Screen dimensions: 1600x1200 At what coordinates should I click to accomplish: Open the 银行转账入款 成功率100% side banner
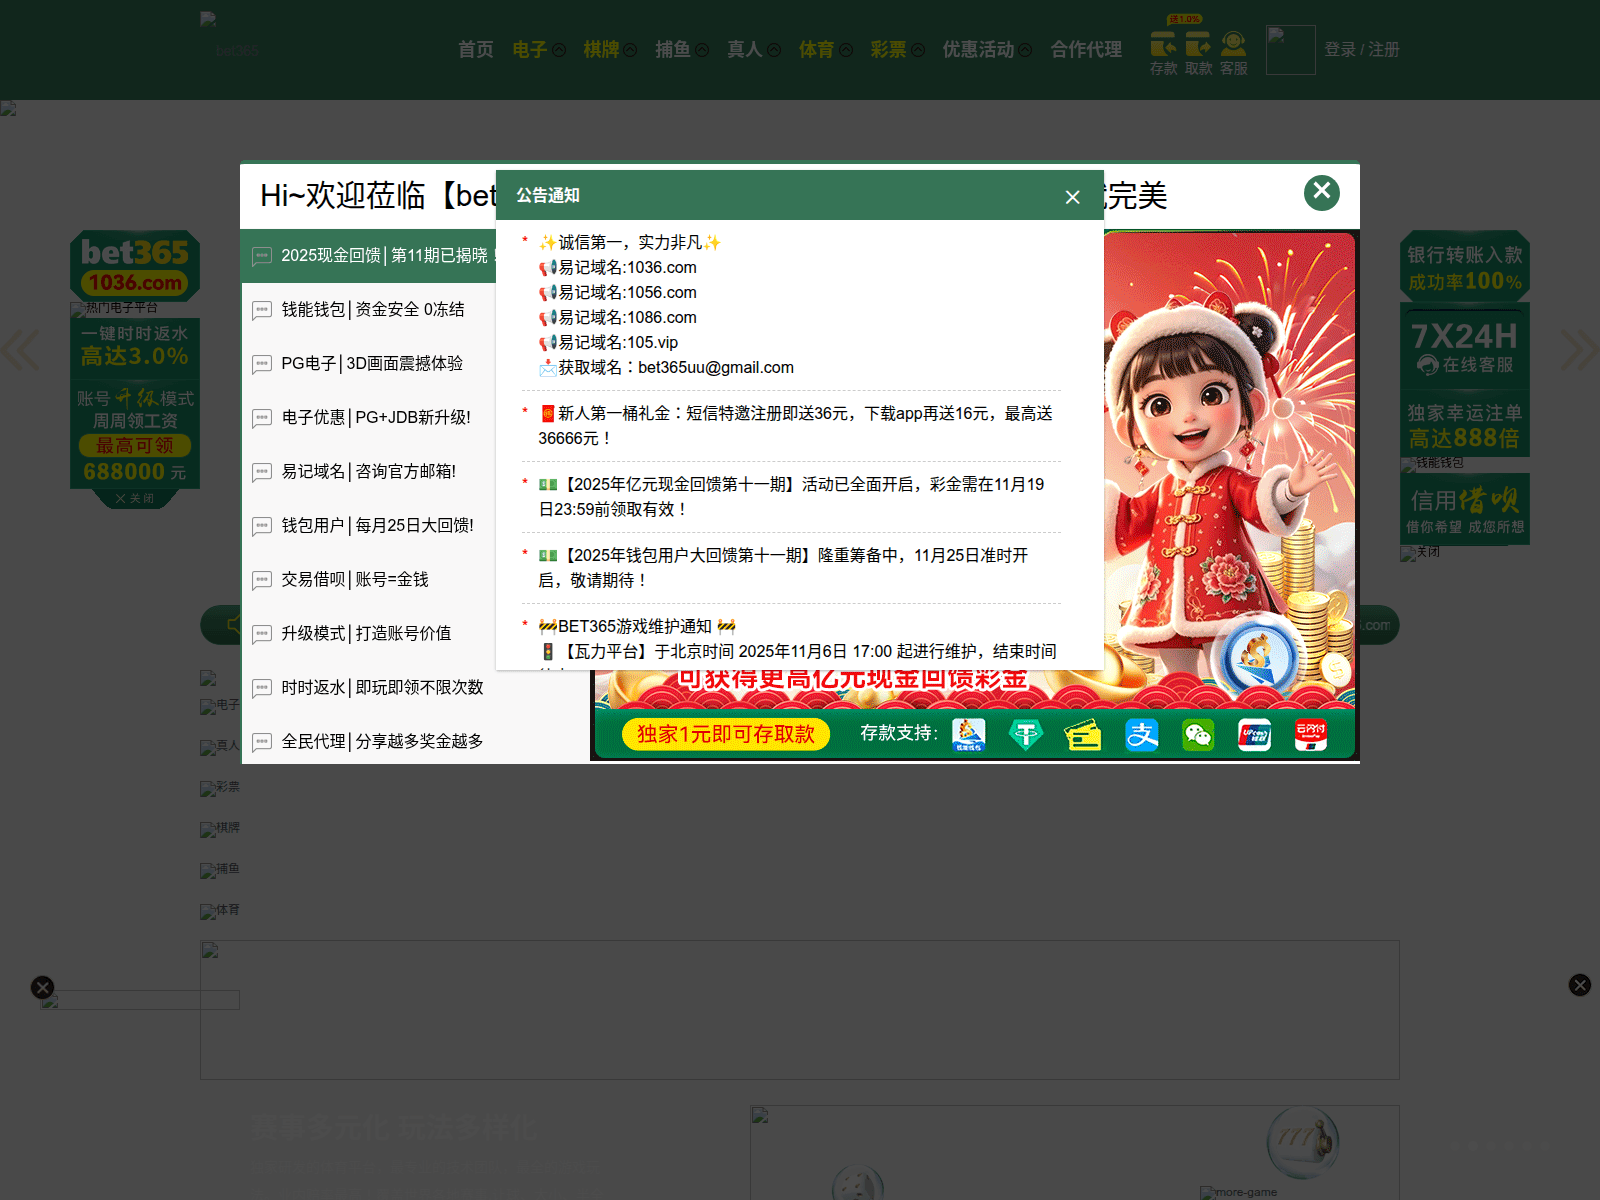(1465, 267)
